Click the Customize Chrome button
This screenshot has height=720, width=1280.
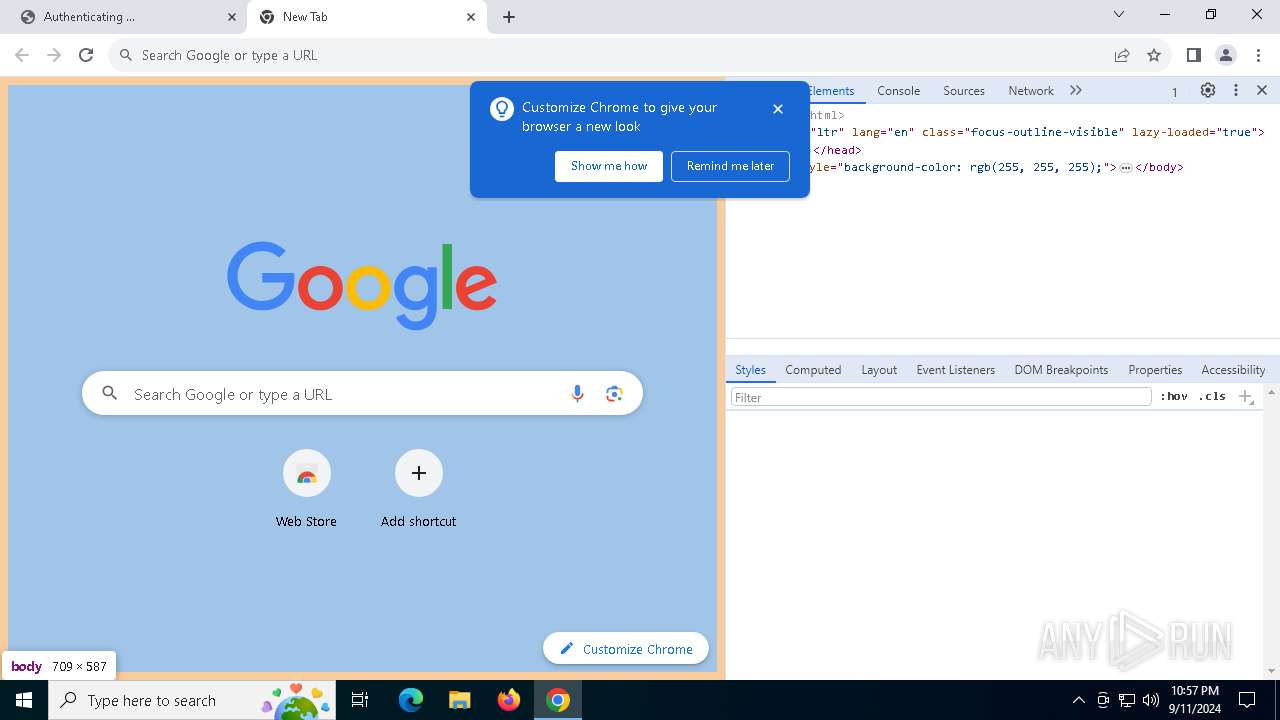(626, 649)
